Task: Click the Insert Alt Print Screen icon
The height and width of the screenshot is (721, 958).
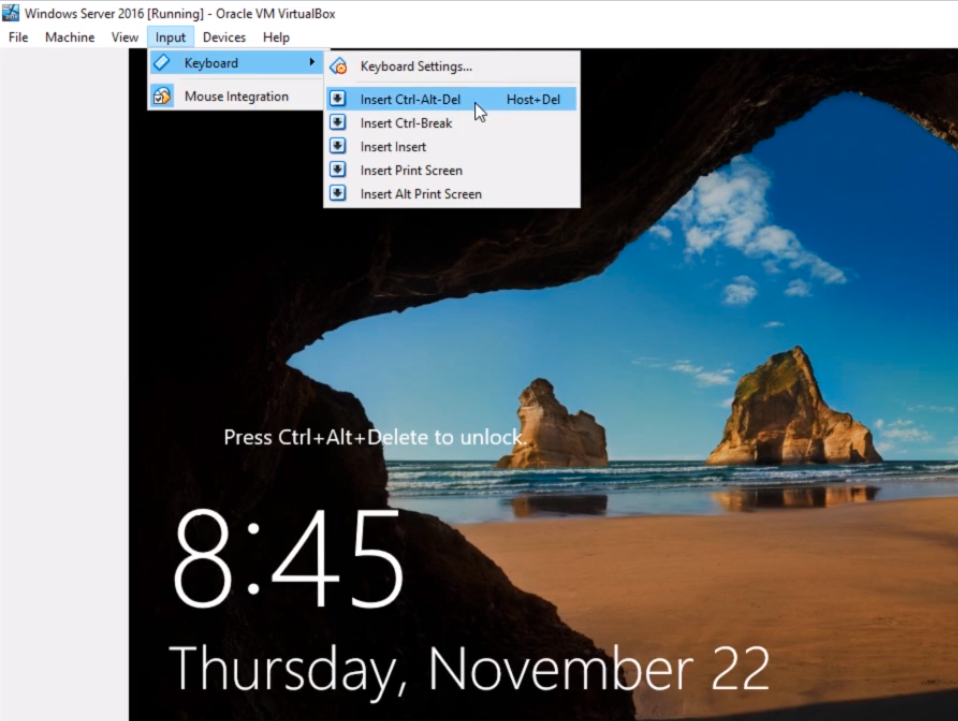Action: coord(338,194)
